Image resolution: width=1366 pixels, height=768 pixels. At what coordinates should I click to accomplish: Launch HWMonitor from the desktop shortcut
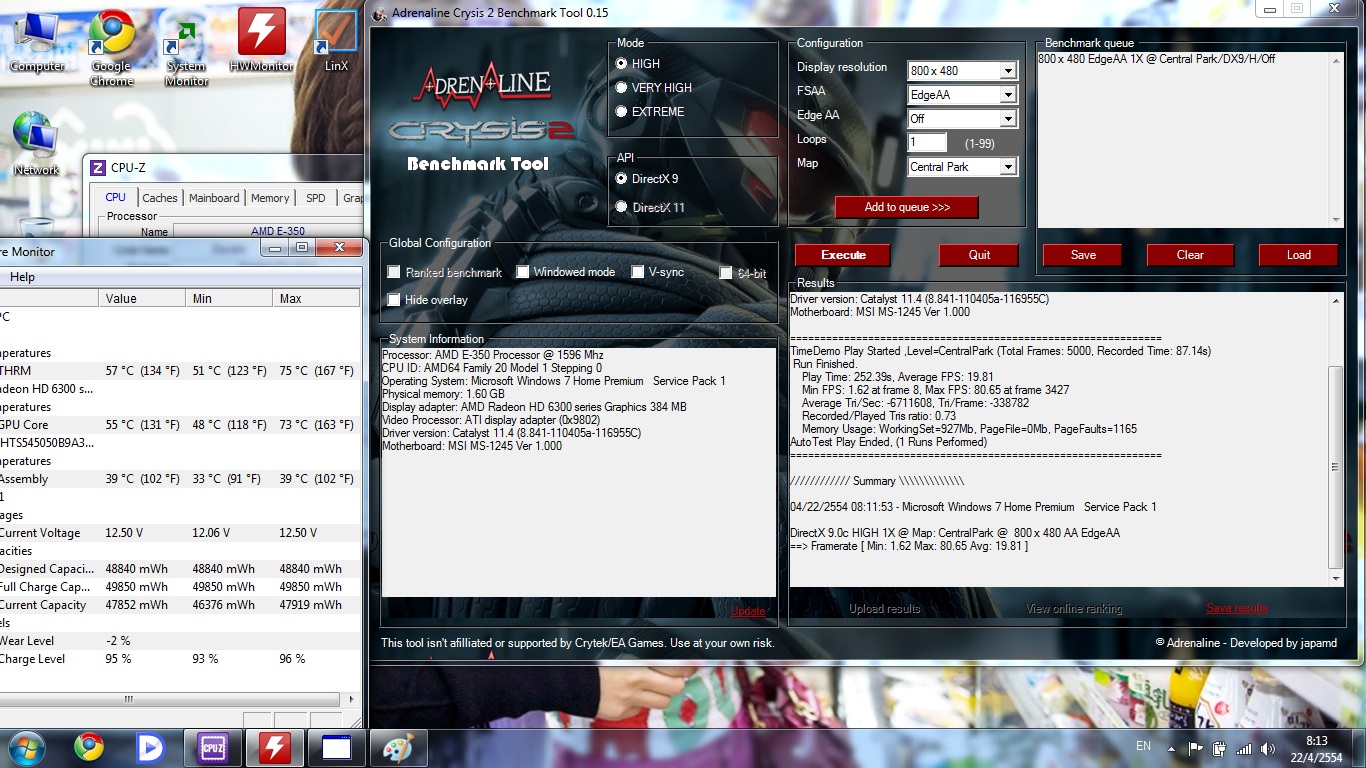262,40
